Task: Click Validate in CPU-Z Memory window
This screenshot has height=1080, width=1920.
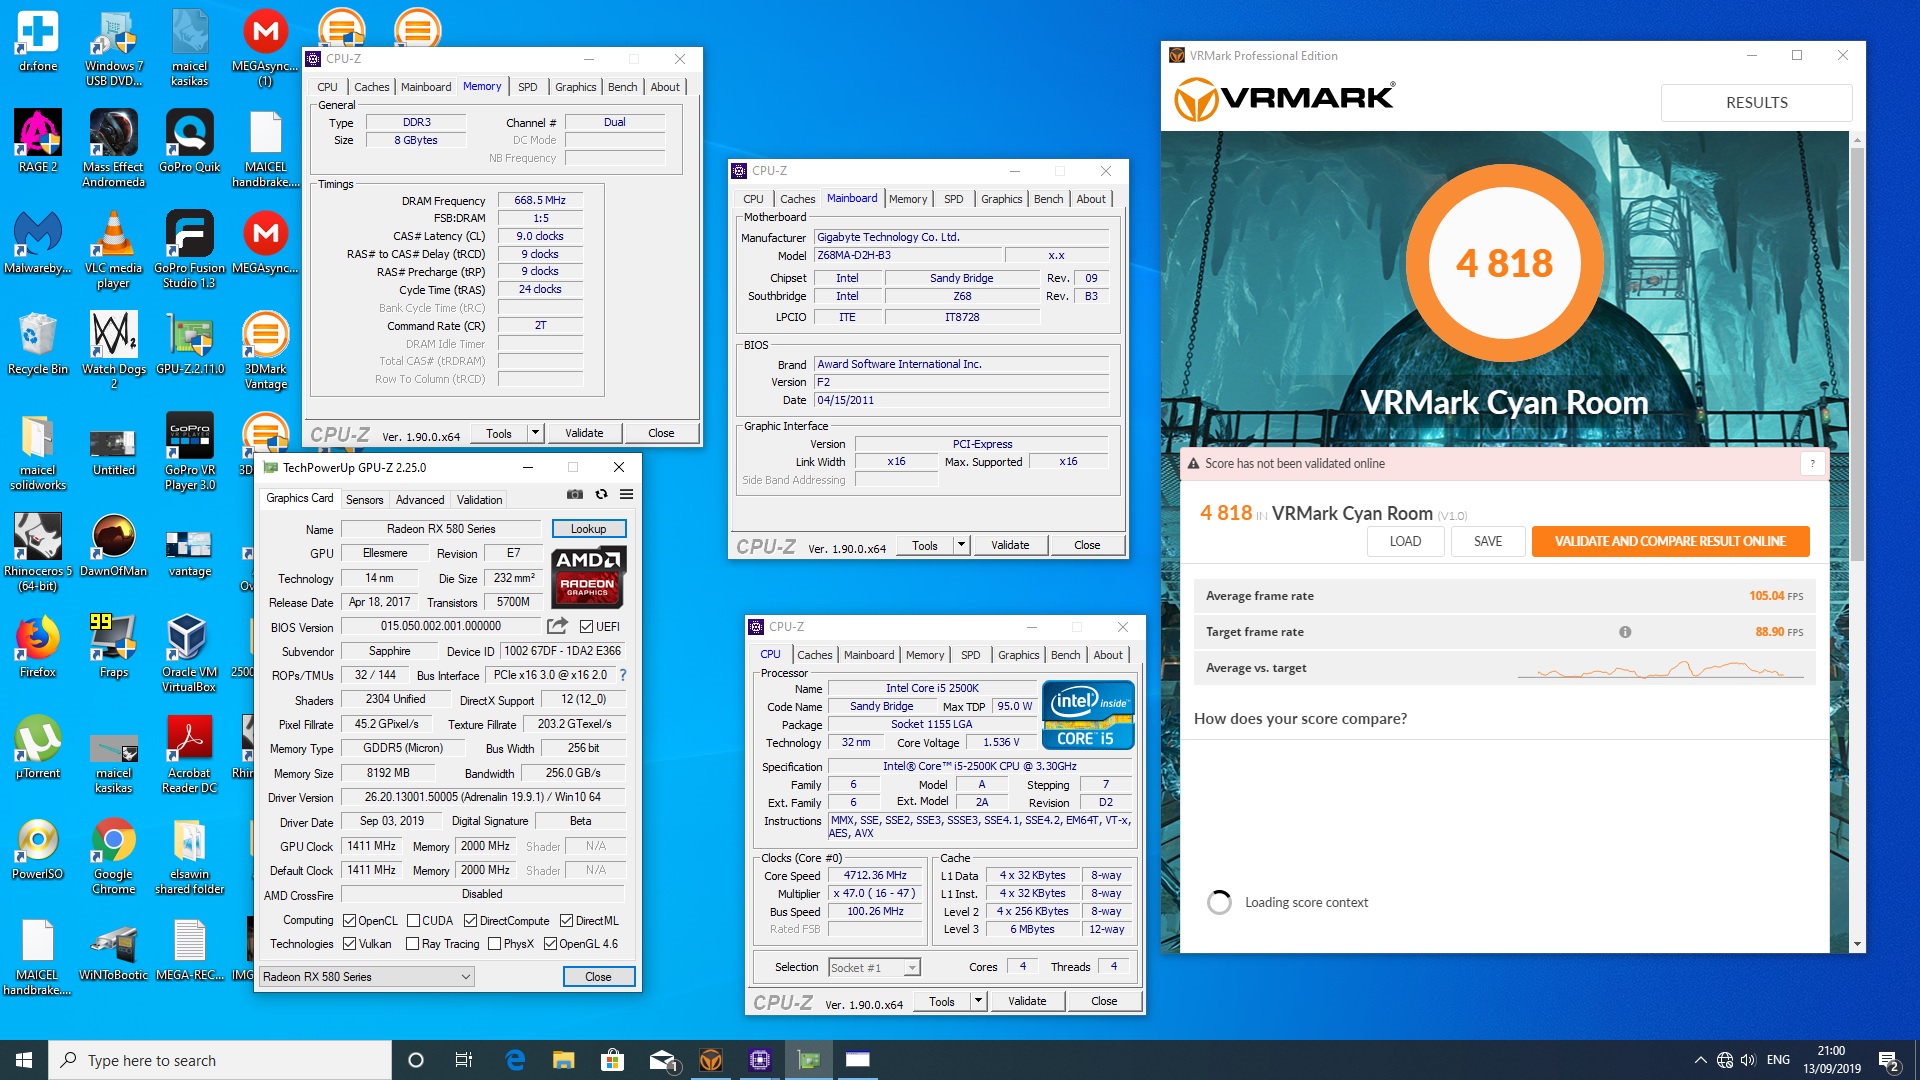Action: [x=584, y=433]
